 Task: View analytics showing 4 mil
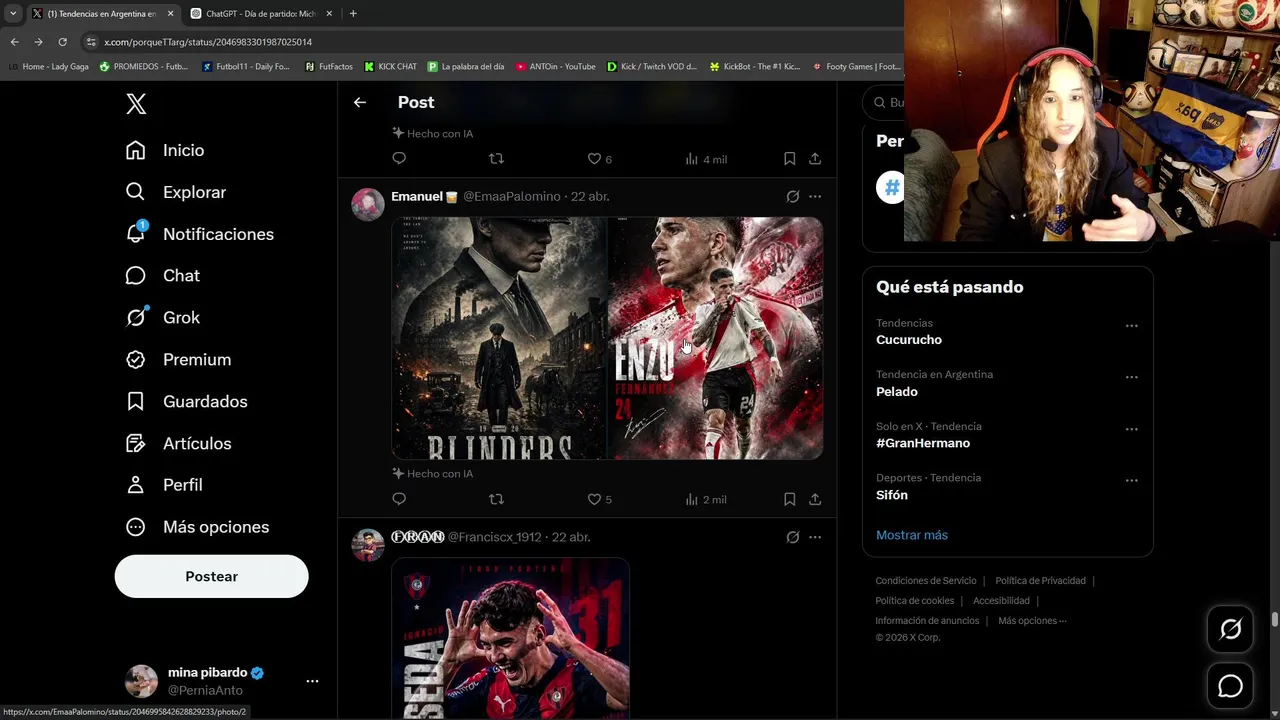click(706, 159)
